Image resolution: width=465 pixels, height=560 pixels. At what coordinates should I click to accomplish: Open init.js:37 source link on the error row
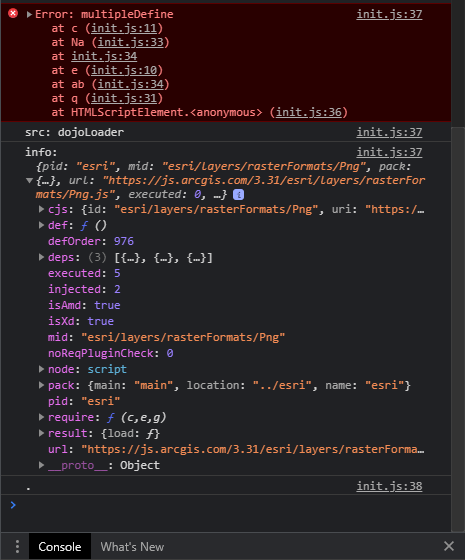[x=389, y=14]
